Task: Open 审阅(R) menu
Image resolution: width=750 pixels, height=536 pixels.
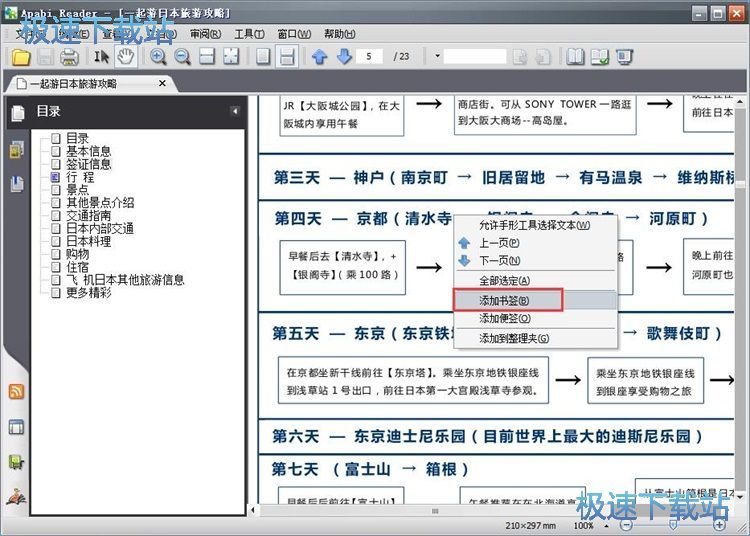Action: (205, 34)
